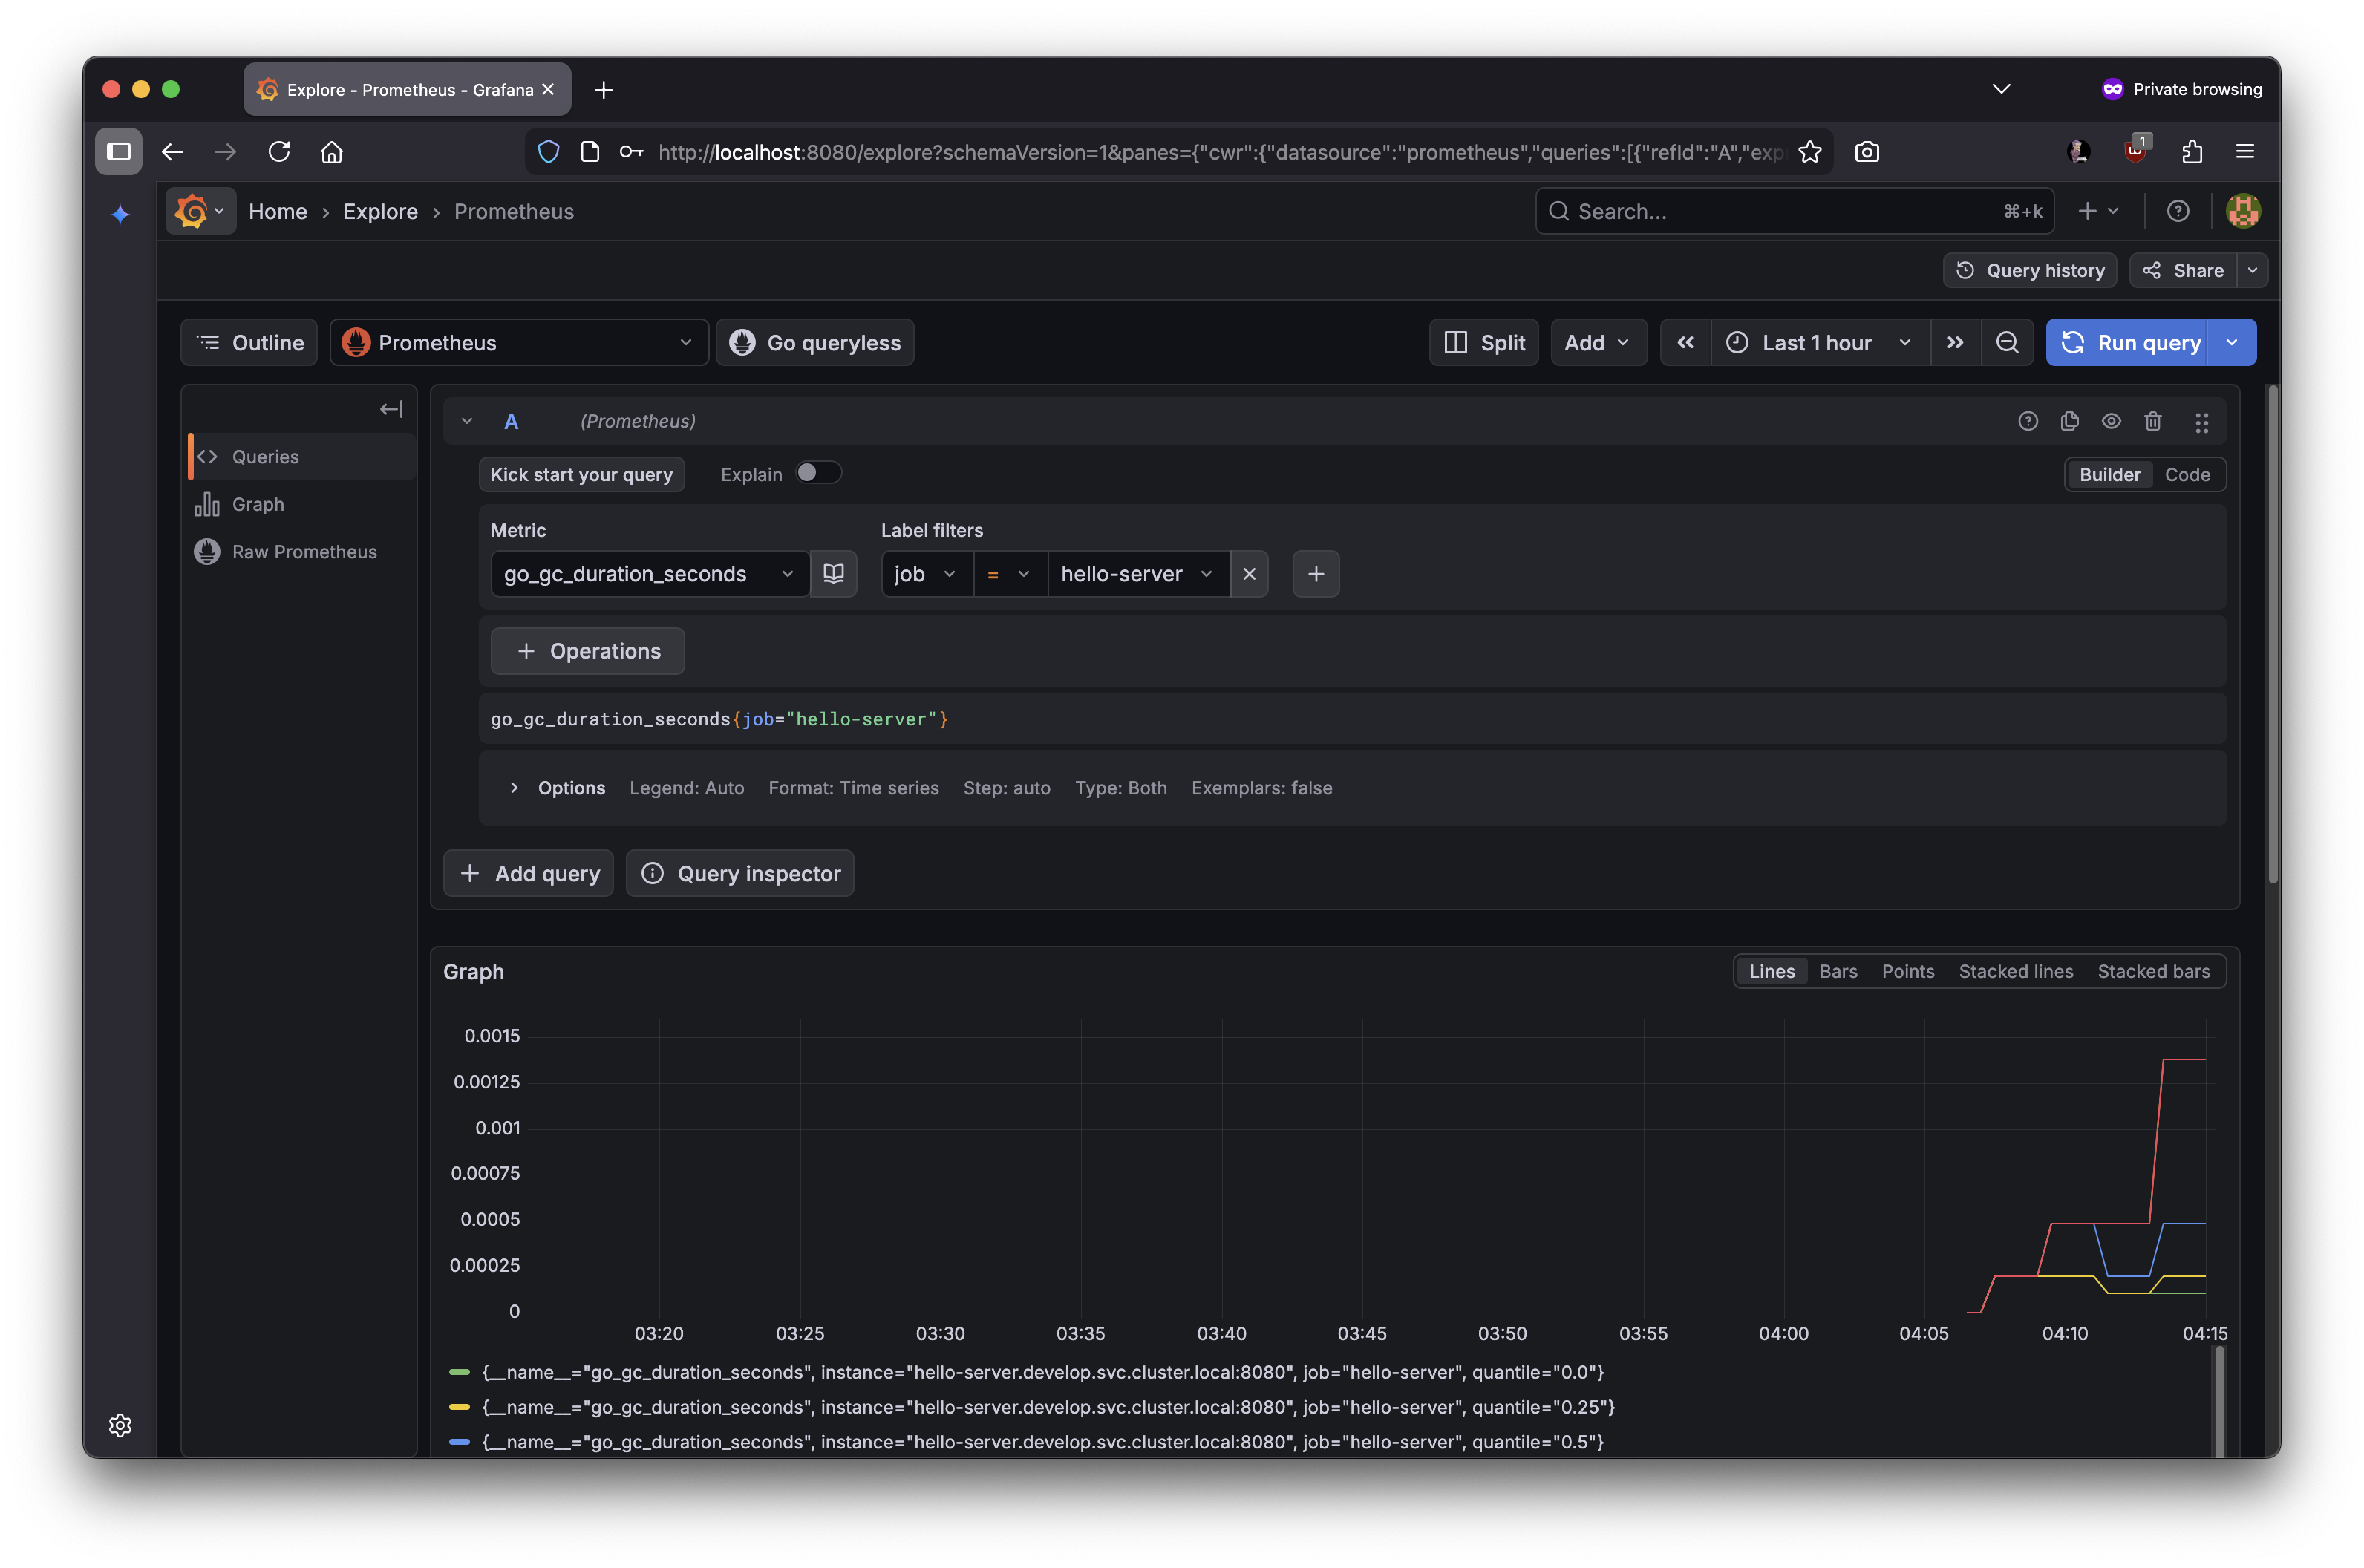
Task: Open the Grafana settings gear icon
Action: click(120, 1425)
